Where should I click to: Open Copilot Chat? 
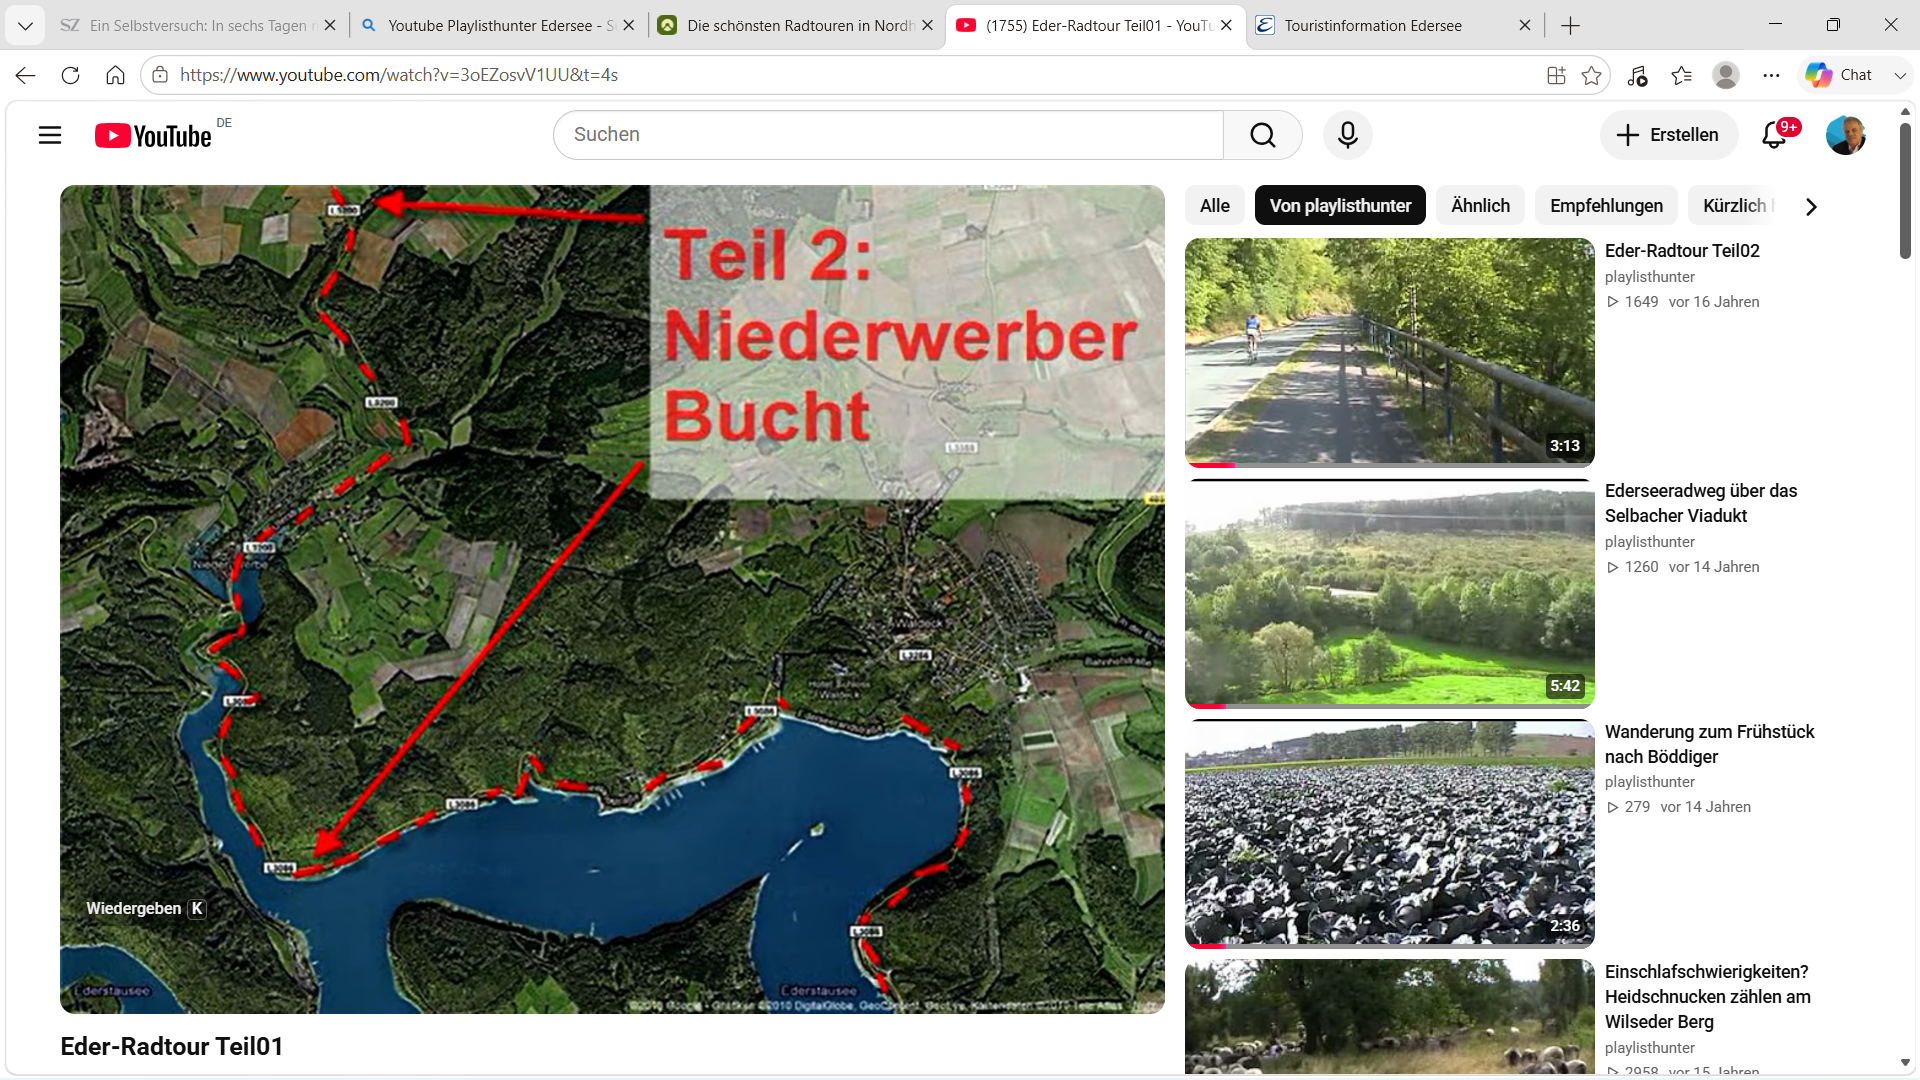tap(1839, 75)
